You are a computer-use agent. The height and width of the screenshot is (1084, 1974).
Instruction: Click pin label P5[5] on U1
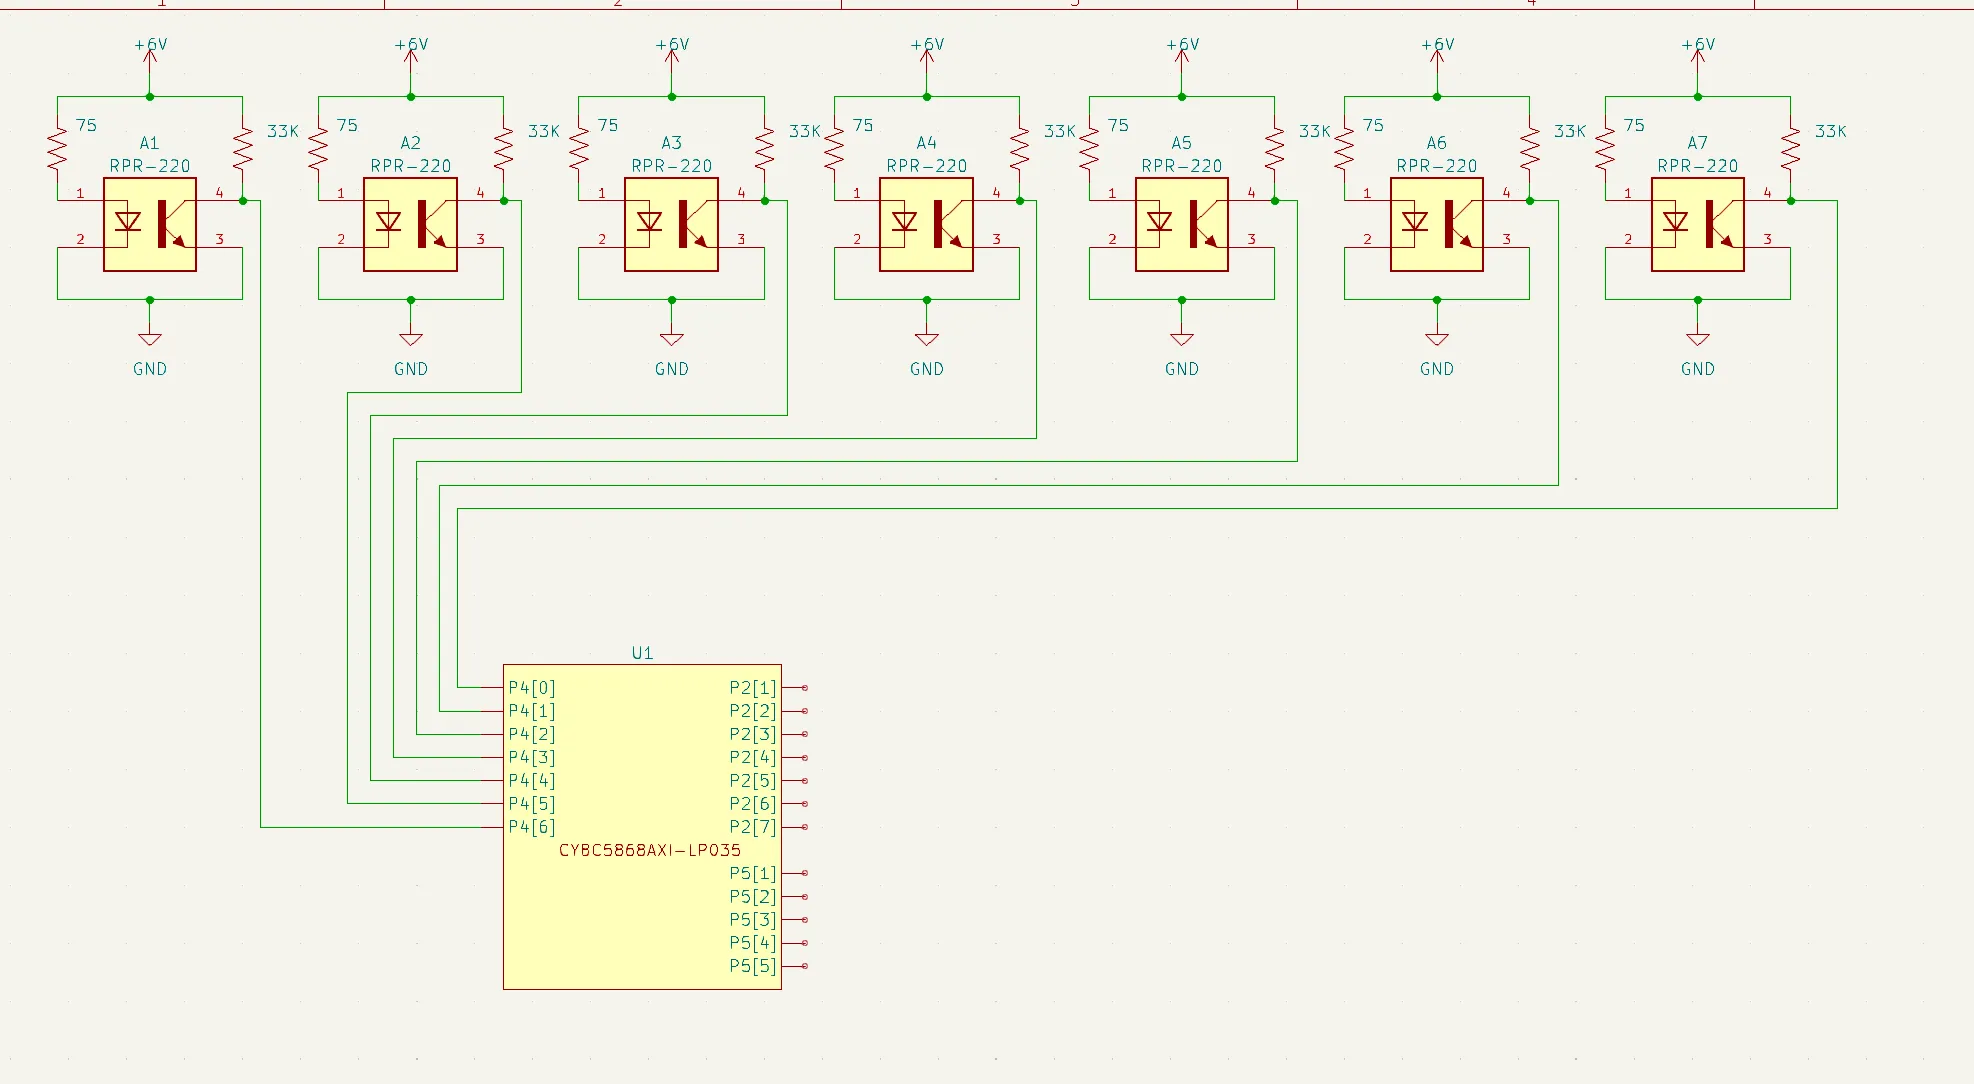[753, 966]
